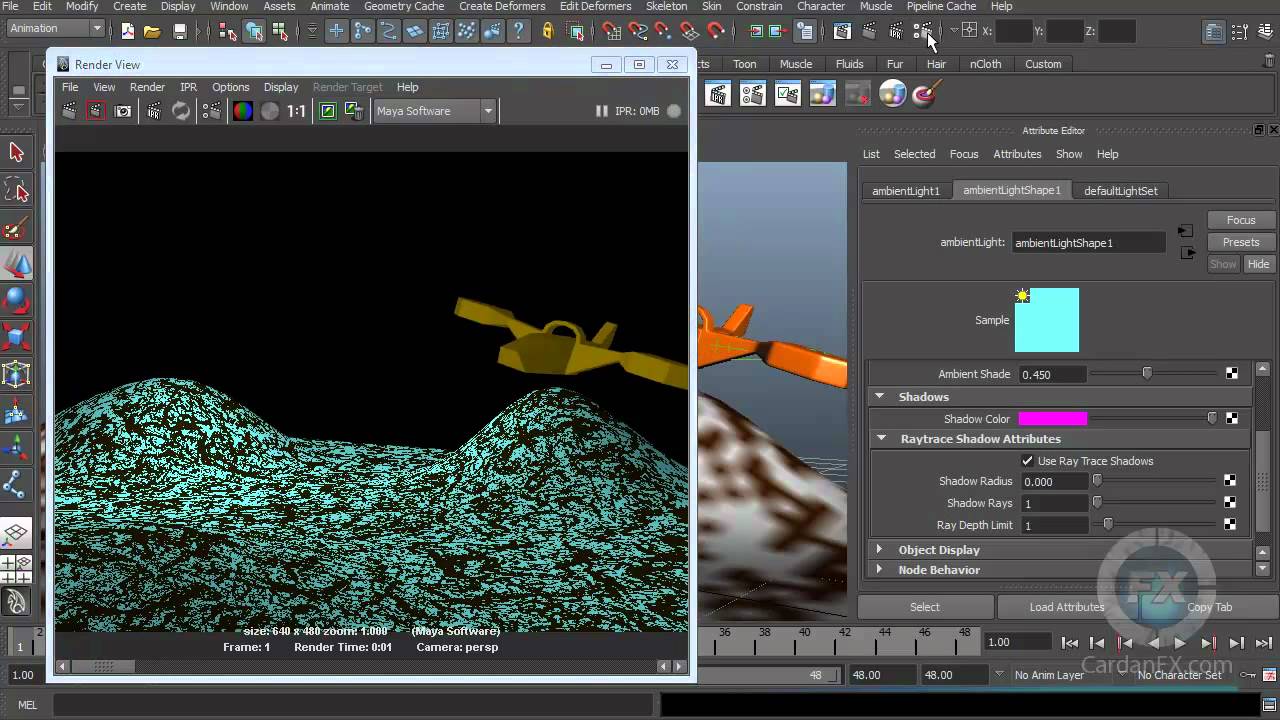This screenshot has height=720, width=1280.
Task: Click the Paint Effects brush shelf icon
Action: click(x=925, y=95)
